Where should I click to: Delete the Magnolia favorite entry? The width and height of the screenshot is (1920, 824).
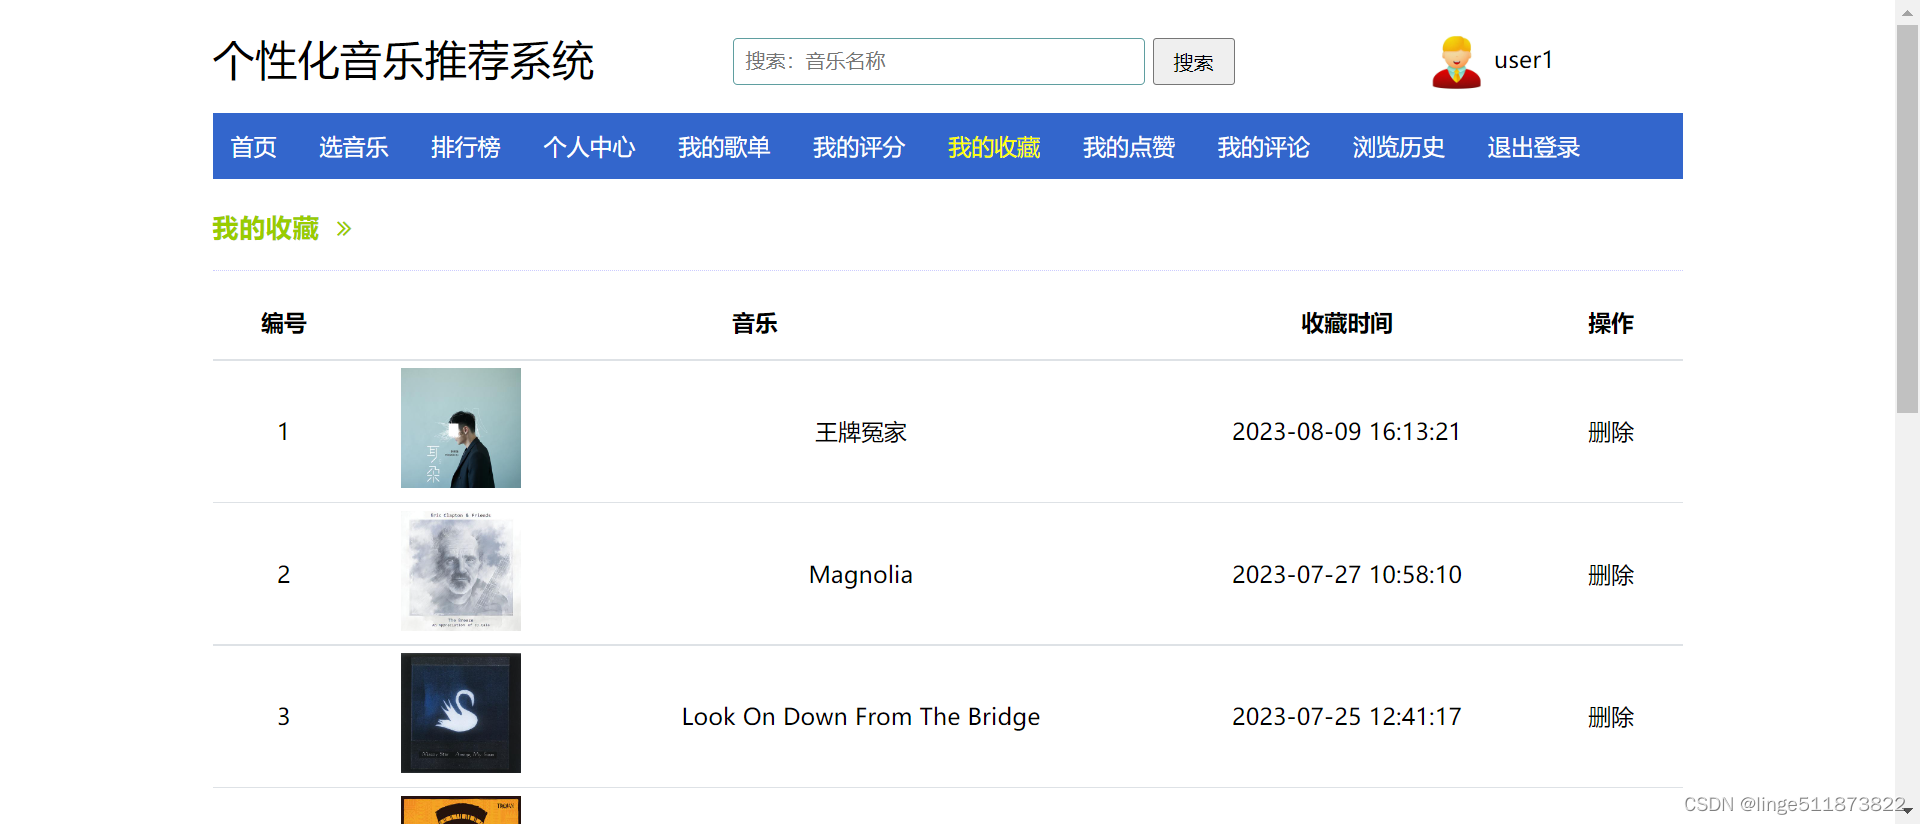tap(1611, 575)
